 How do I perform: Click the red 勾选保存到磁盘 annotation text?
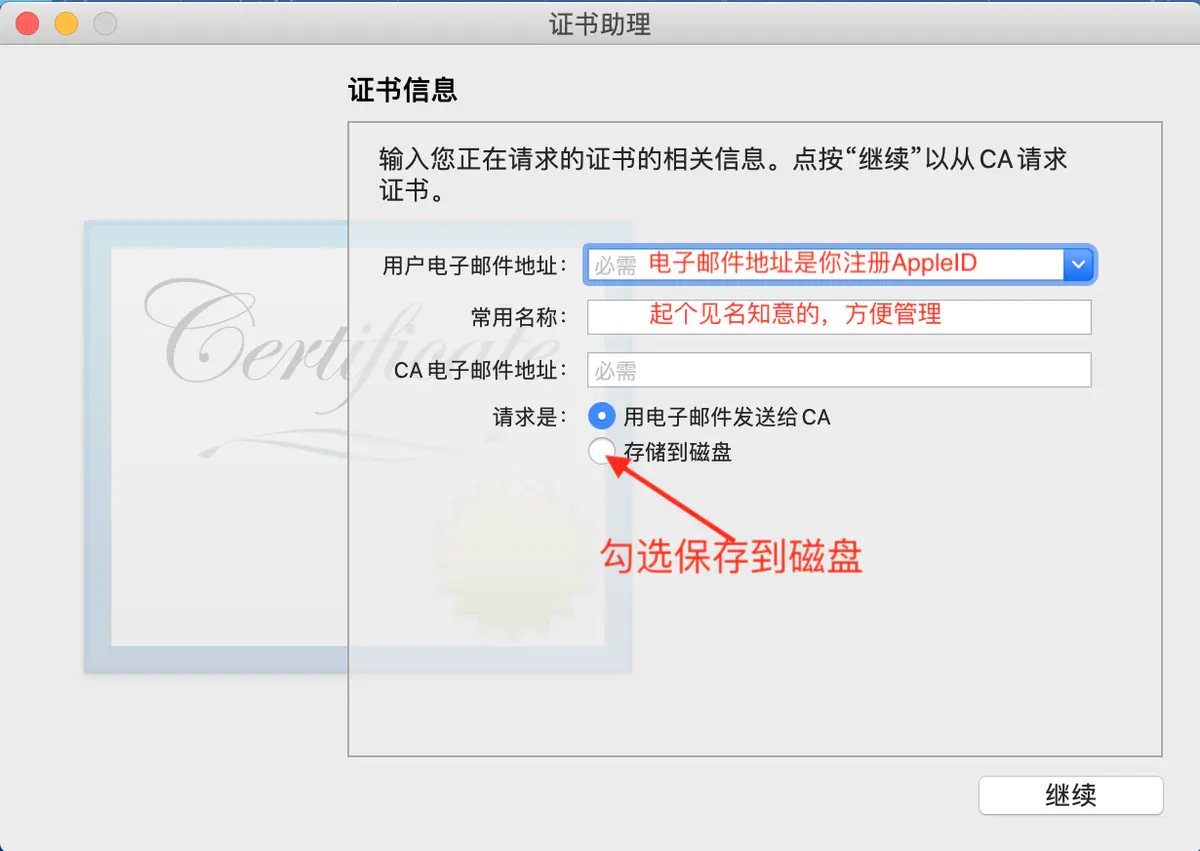point(731,556)
